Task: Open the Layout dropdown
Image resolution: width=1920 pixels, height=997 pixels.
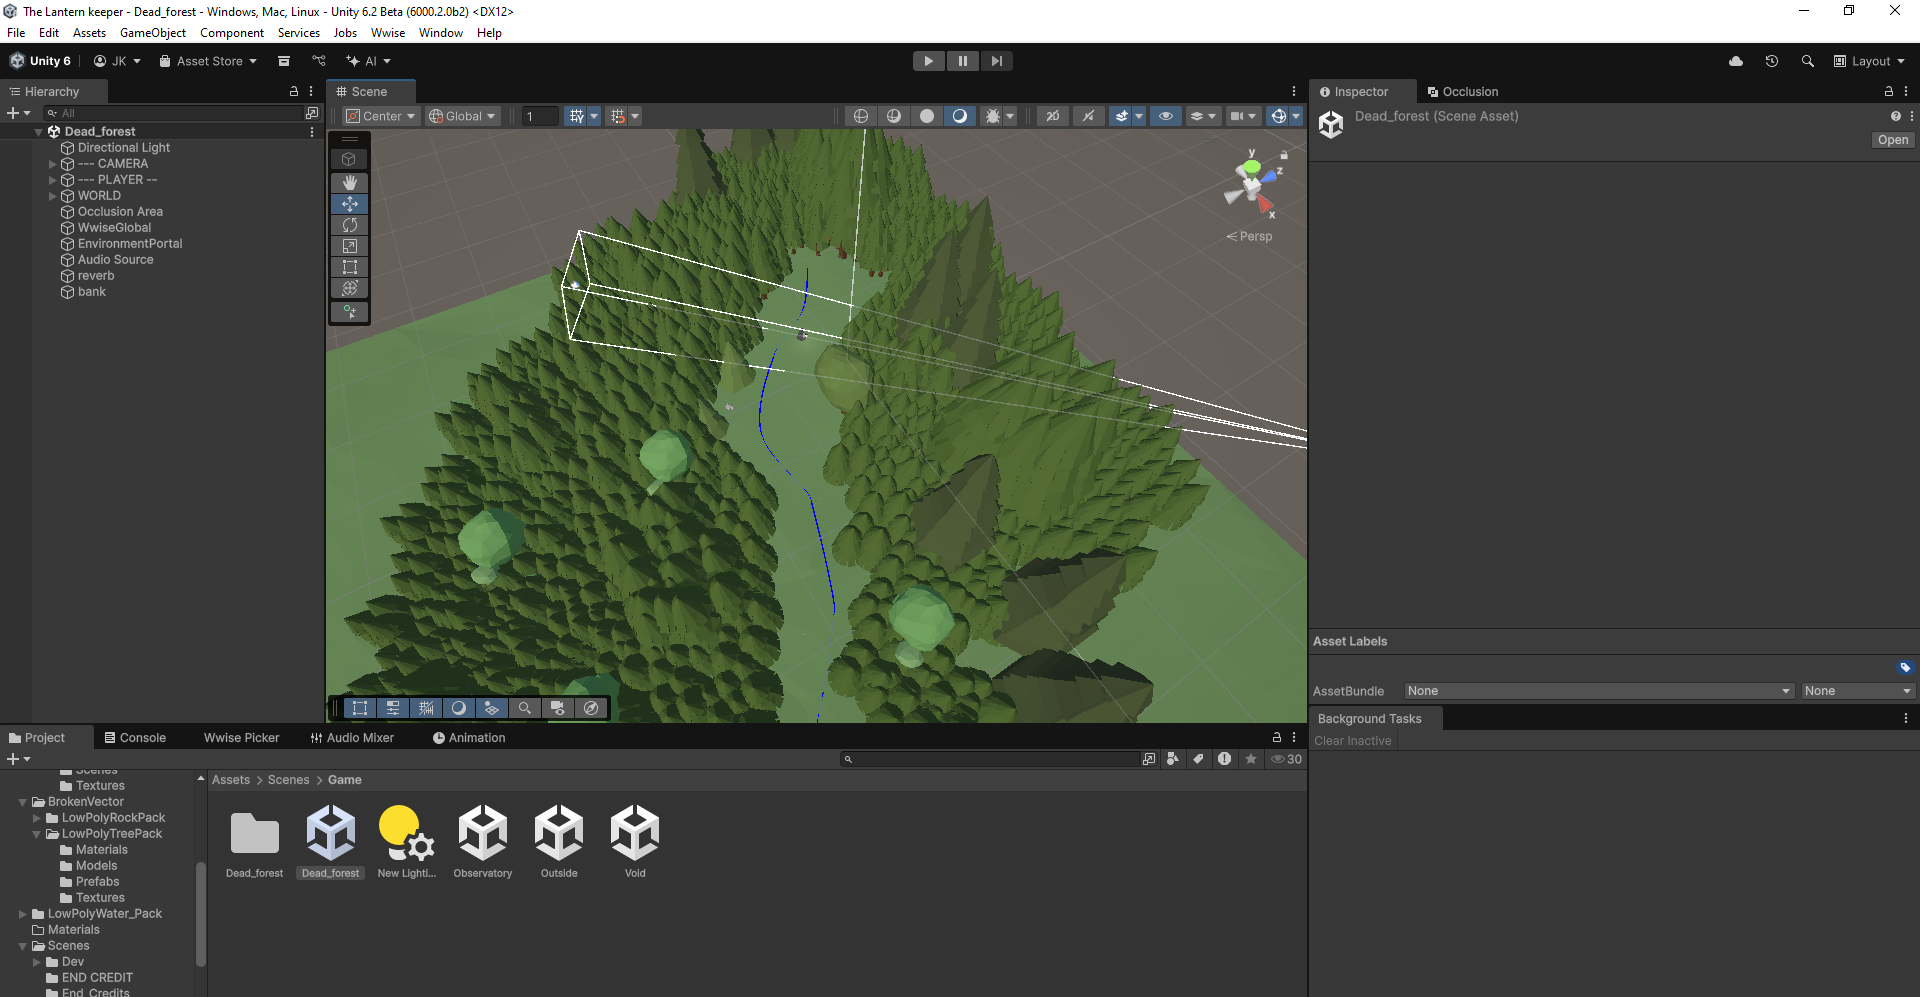Action: 1869,61
